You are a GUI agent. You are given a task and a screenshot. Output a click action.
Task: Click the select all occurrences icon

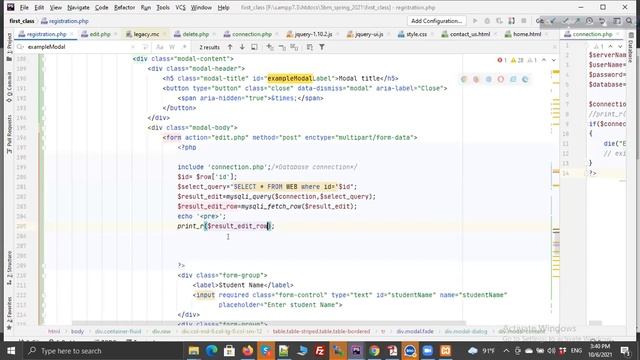[294, 47]
